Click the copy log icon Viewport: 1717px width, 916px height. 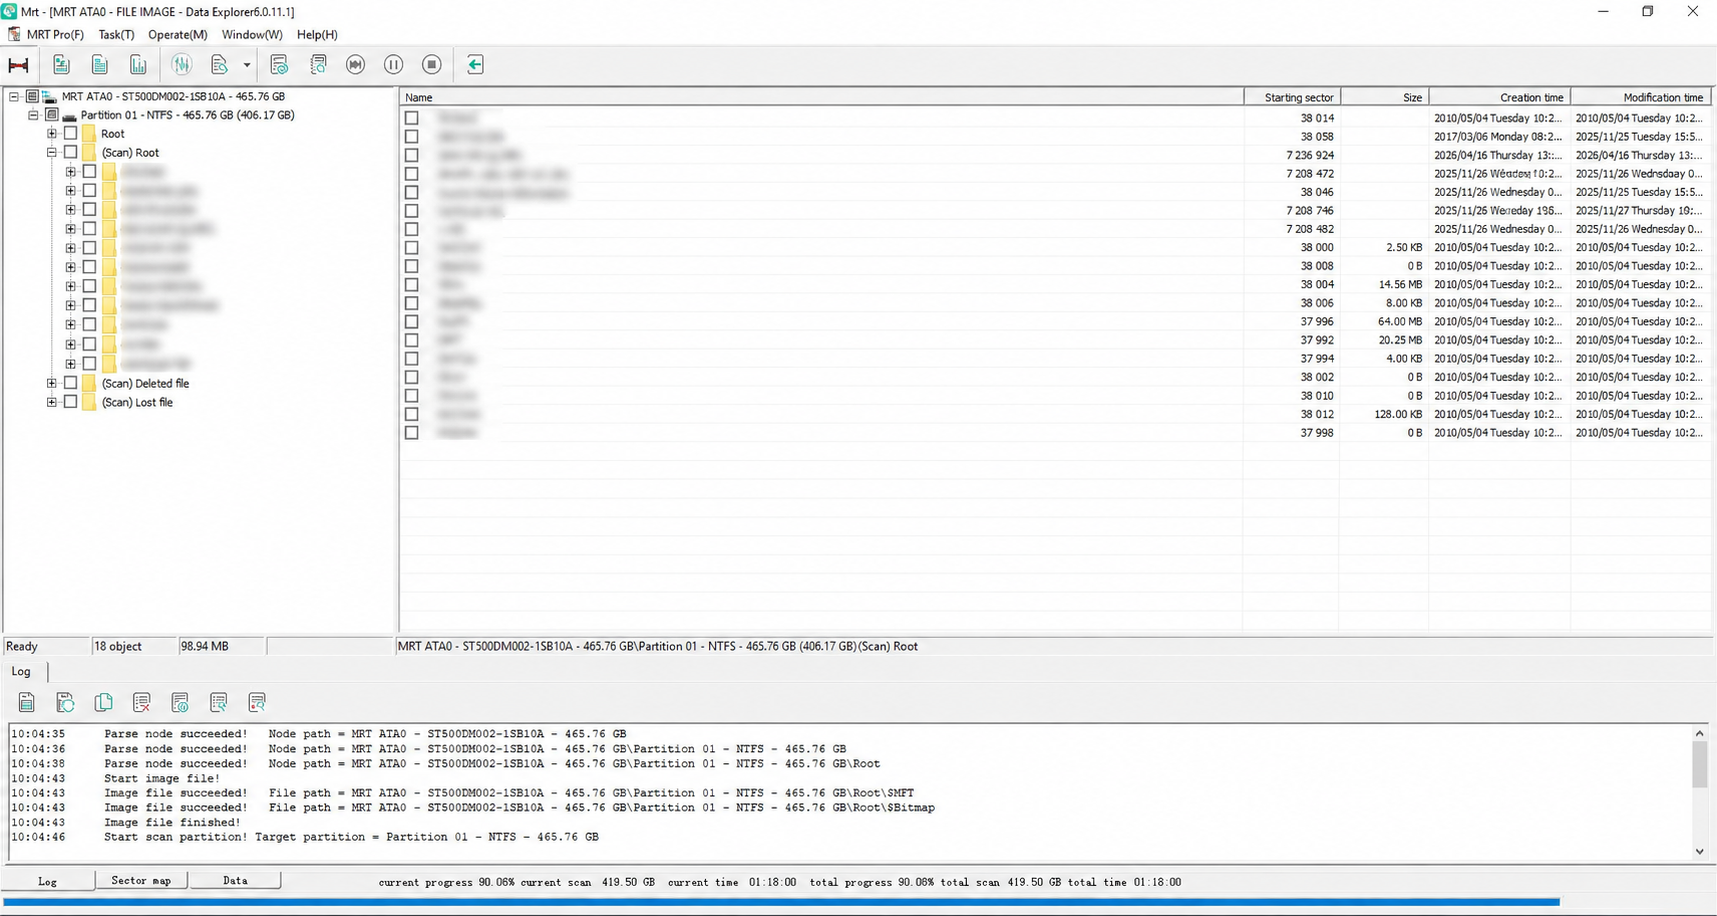click(103, 703)
